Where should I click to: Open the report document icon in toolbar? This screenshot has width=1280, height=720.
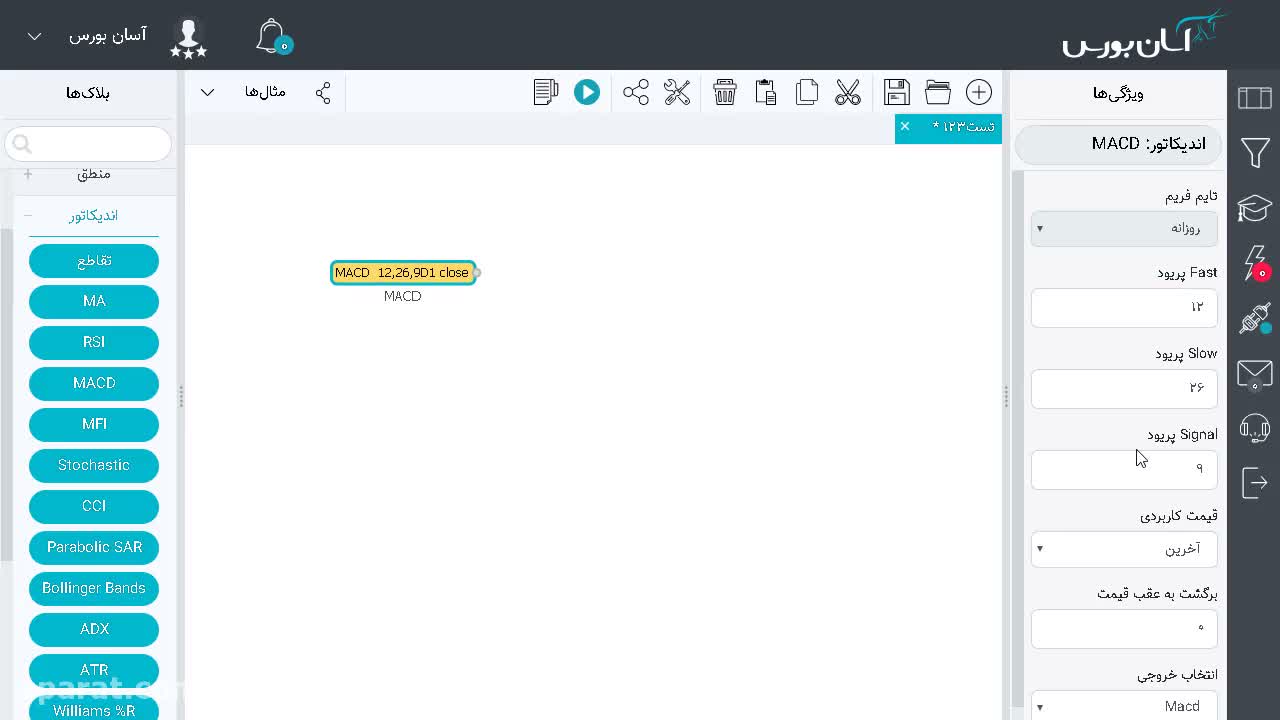[546, 92]
